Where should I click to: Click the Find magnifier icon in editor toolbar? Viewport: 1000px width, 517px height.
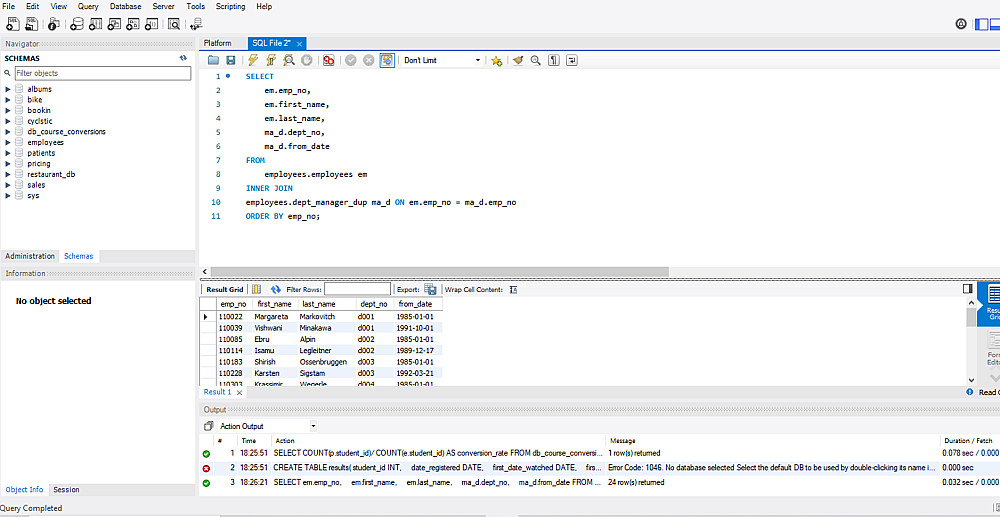click(x=536, y=60)
